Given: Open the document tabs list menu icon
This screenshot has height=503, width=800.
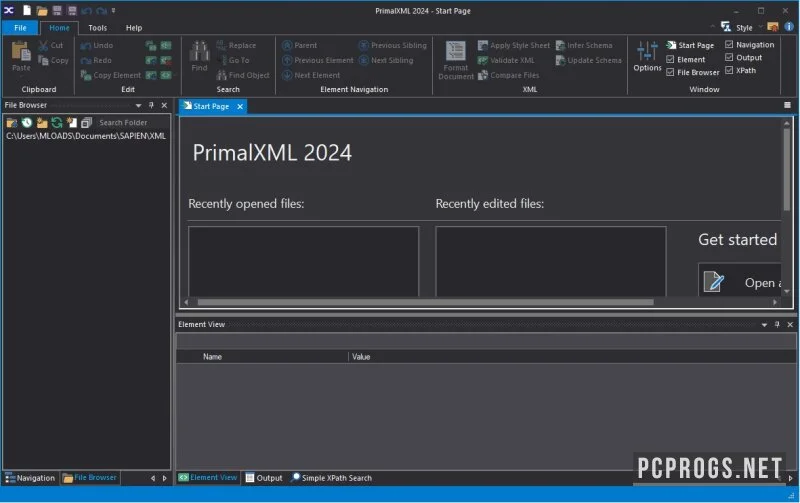Looking at the screenshot, I should (787, 105).
